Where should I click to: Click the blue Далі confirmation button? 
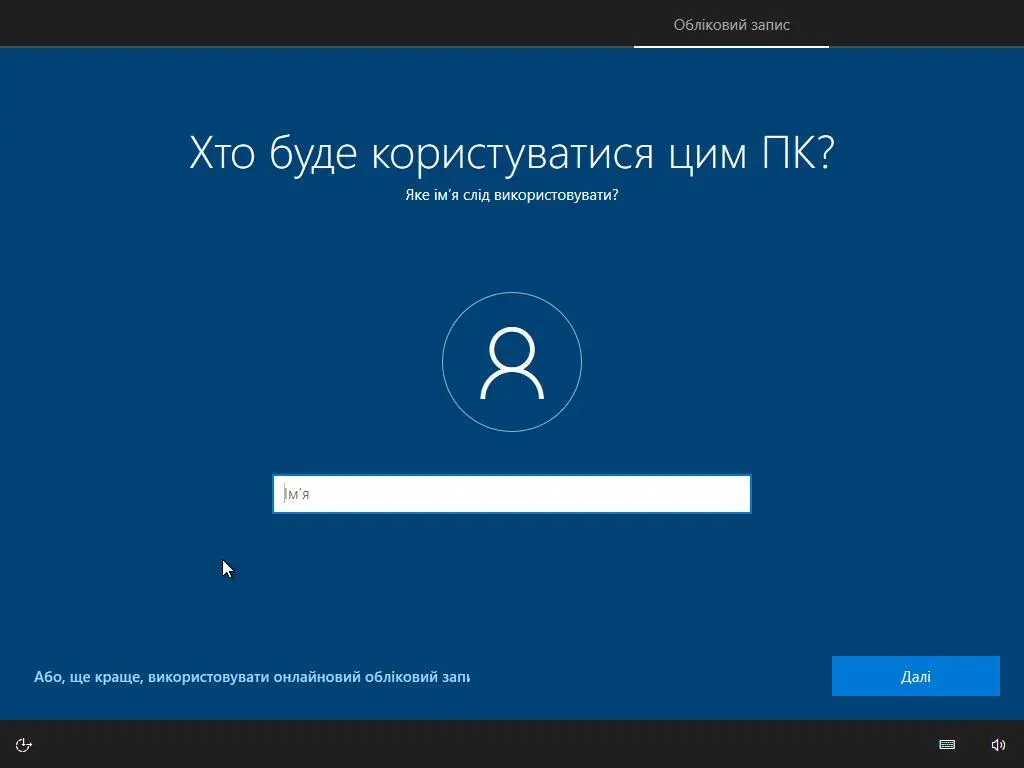915,675
